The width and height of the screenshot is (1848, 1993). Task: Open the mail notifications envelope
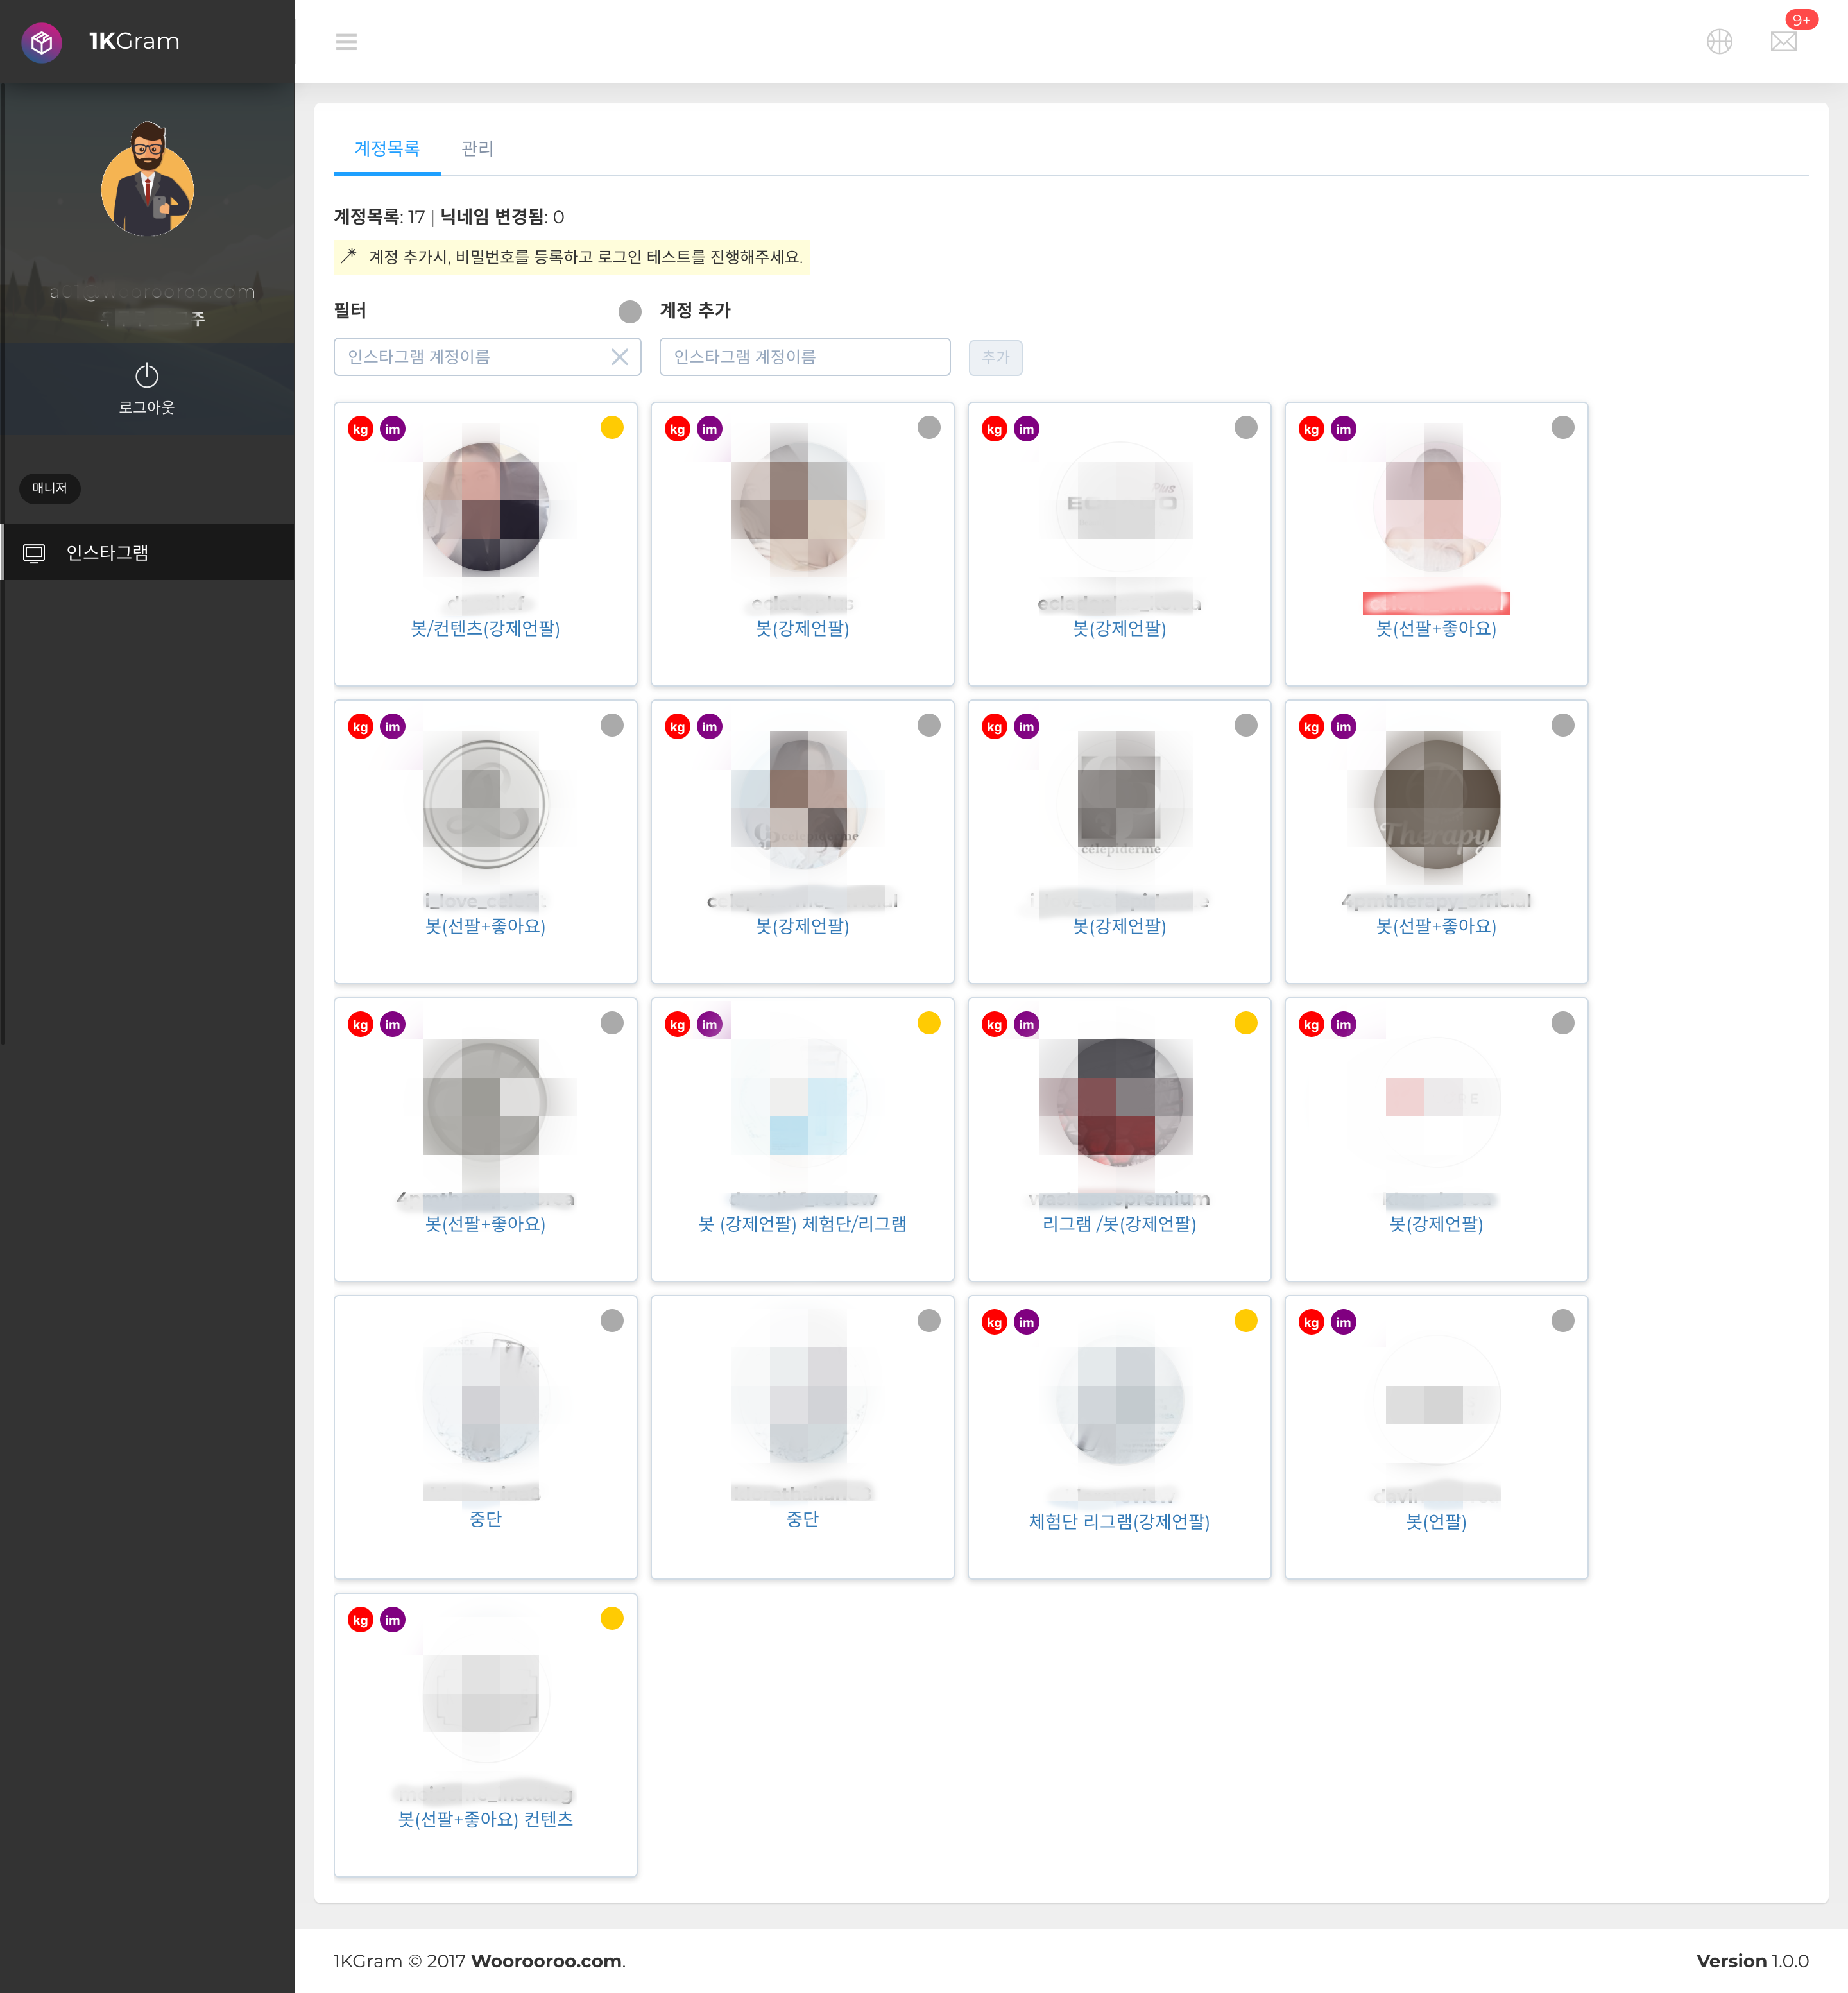(1783, 42)
